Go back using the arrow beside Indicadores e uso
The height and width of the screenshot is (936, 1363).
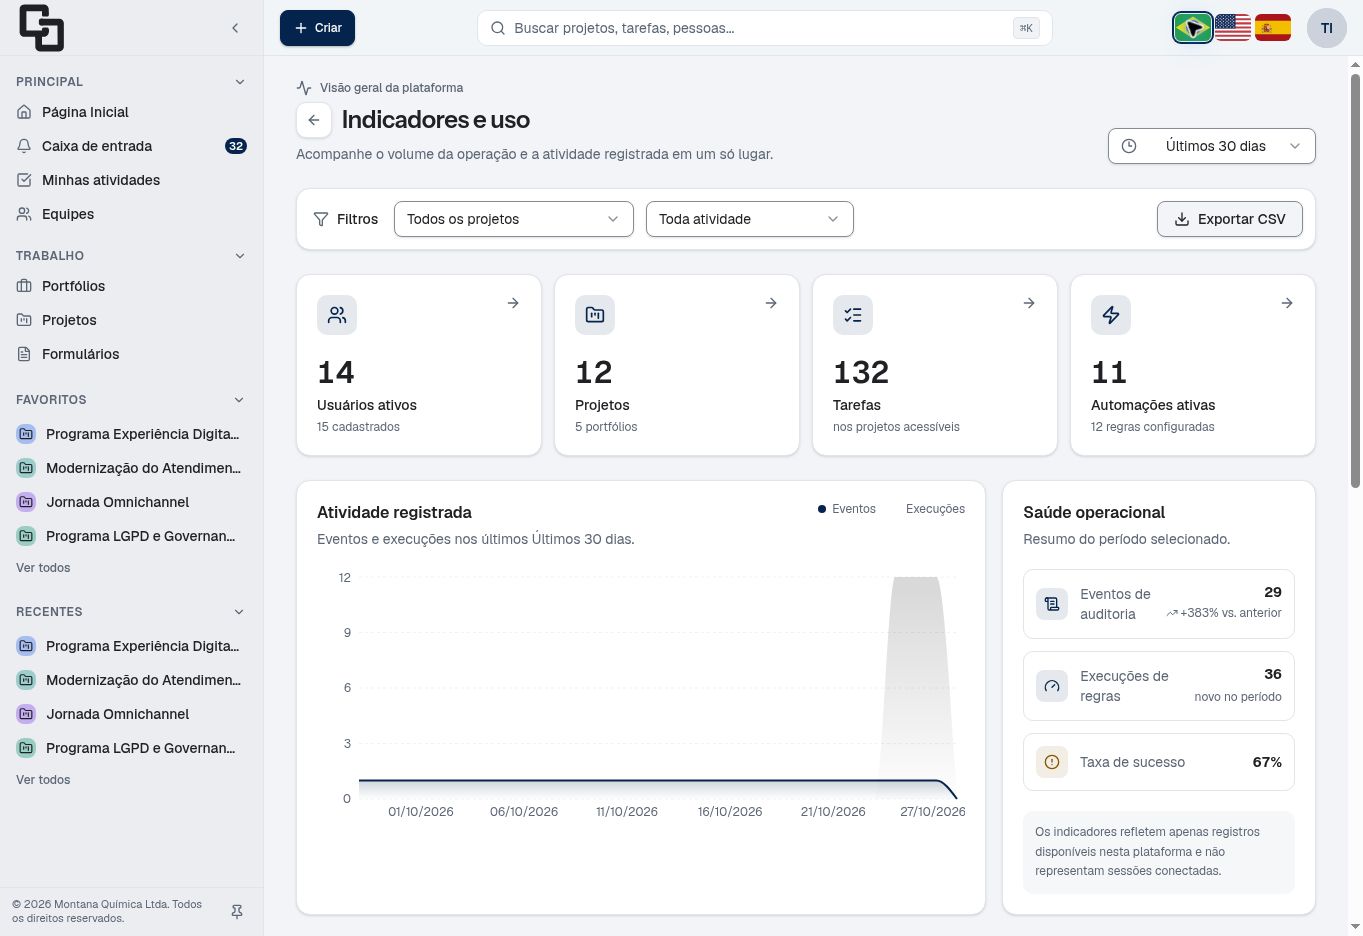tap(314, 120)
